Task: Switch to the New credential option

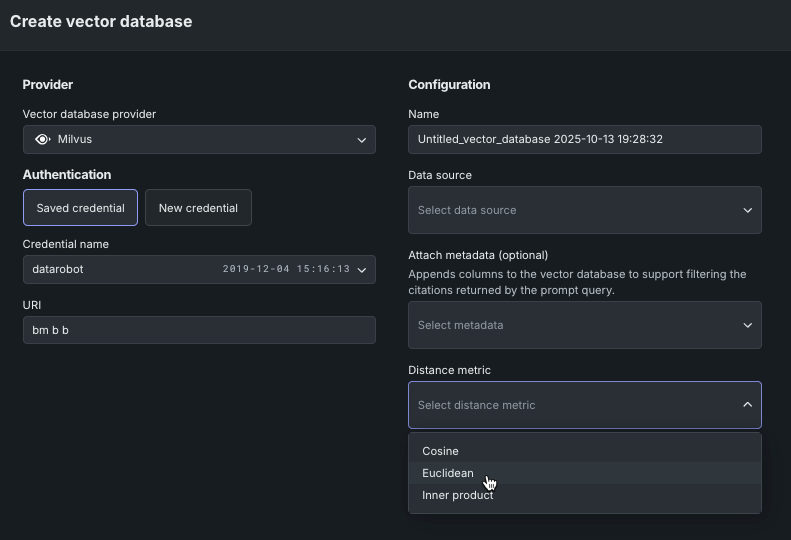Action: pos(198,208)
